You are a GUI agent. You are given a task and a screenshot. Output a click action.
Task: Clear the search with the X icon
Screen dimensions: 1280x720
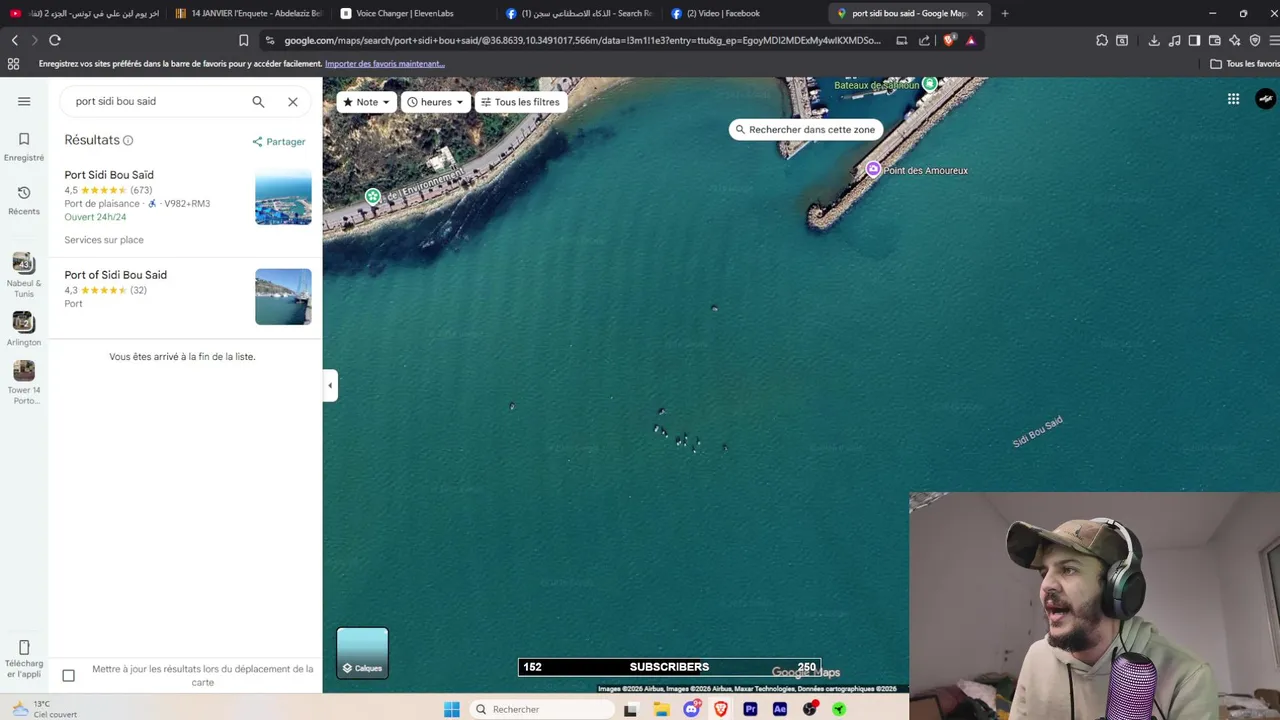point(293,101)
